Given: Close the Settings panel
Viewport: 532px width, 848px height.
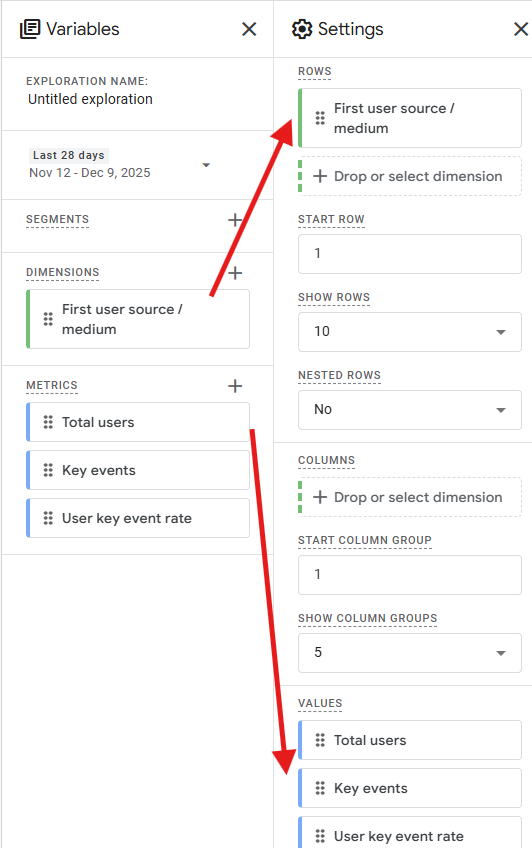Looking at the screenshot, I should (x=521, y=29).
